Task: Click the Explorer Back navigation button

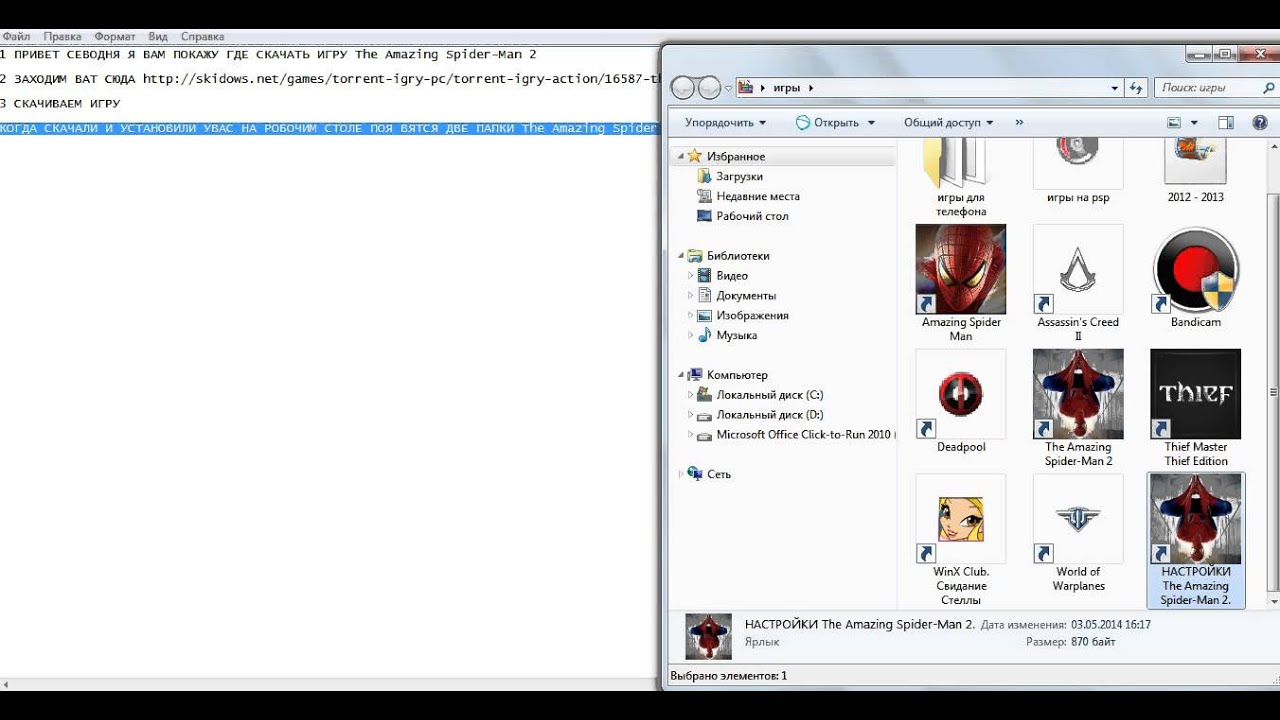Action: [683, 88]
